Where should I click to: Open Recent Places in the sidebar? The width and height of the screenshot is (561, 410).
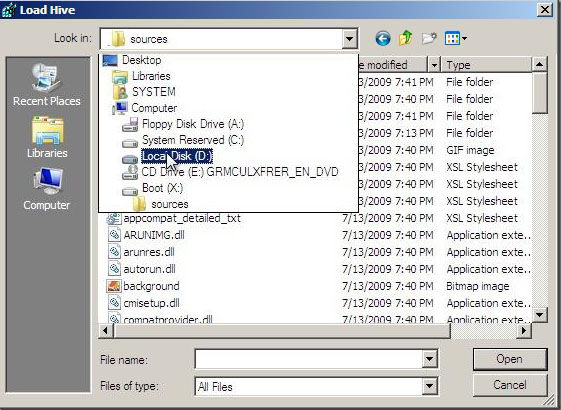[47, 85]
